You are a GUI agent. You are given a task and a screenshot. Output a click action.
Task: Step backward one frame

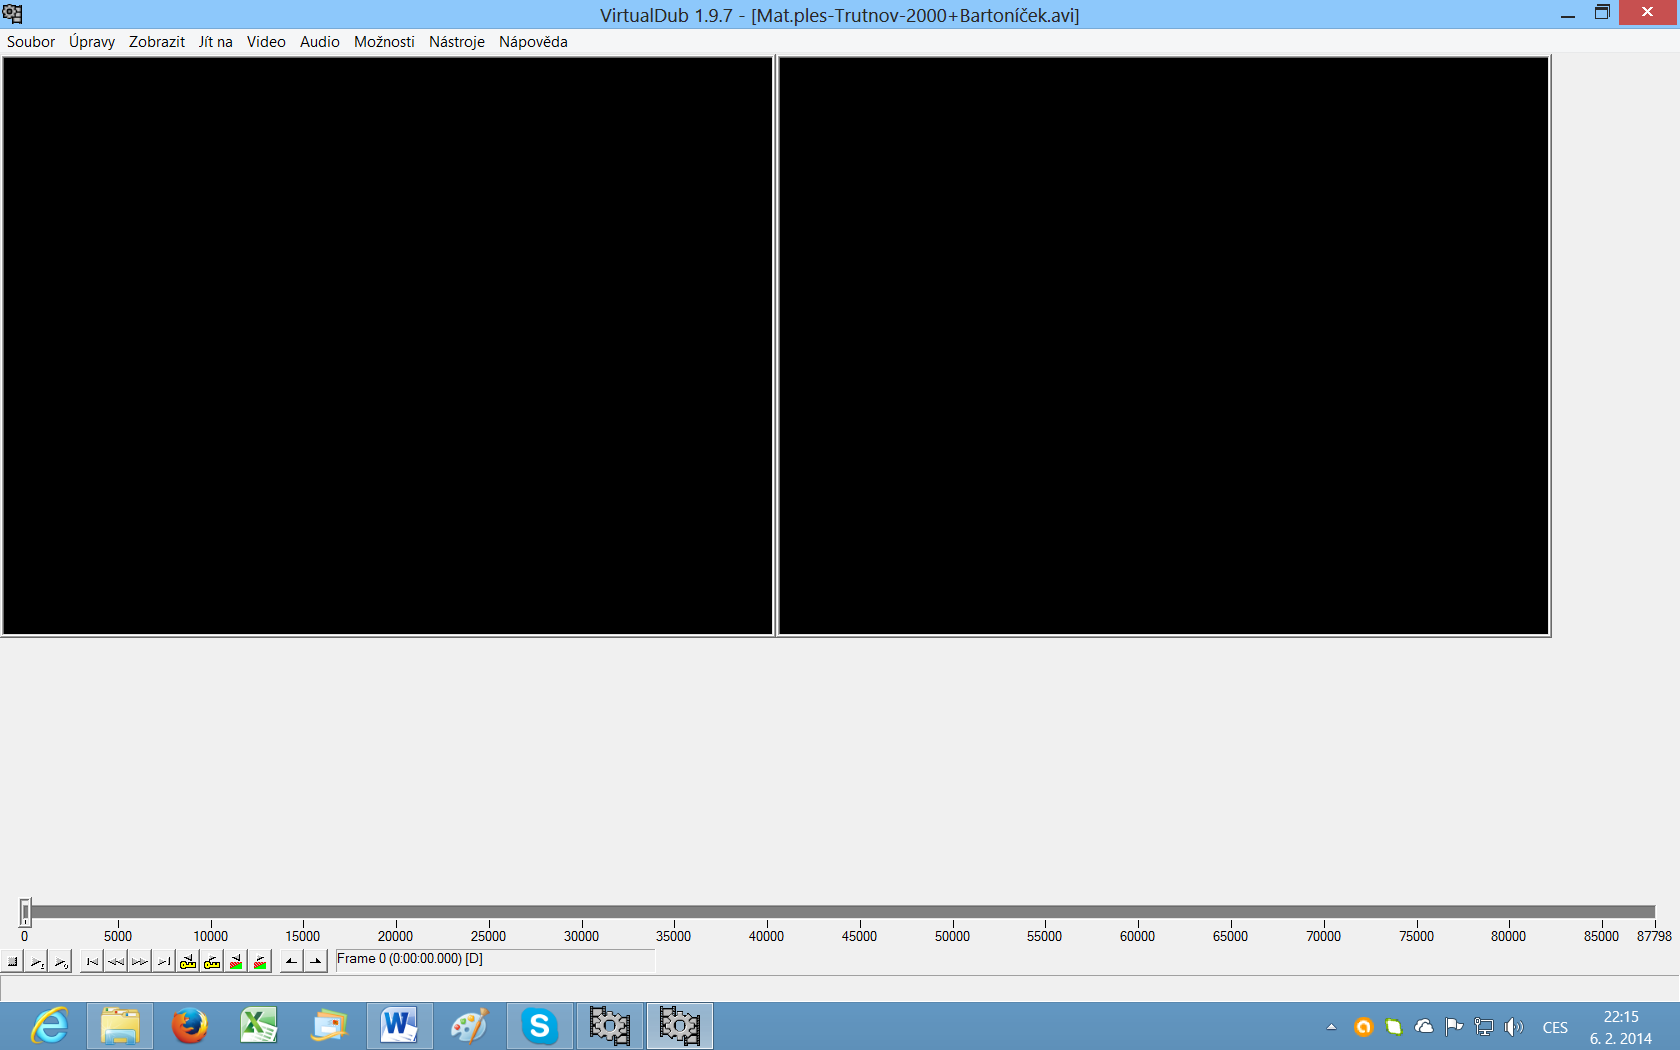point(116,962)
